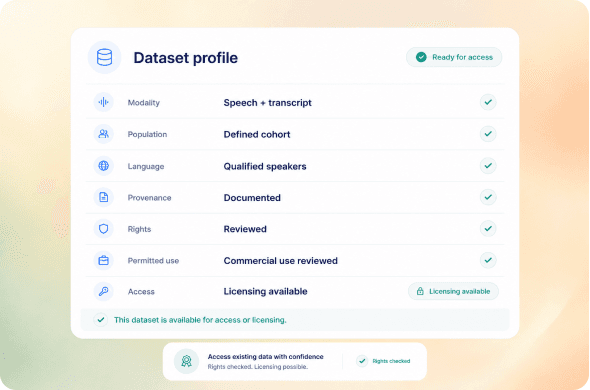Click the database icon beside Dataset profile
590x390 pixels.
click(104, 58)
